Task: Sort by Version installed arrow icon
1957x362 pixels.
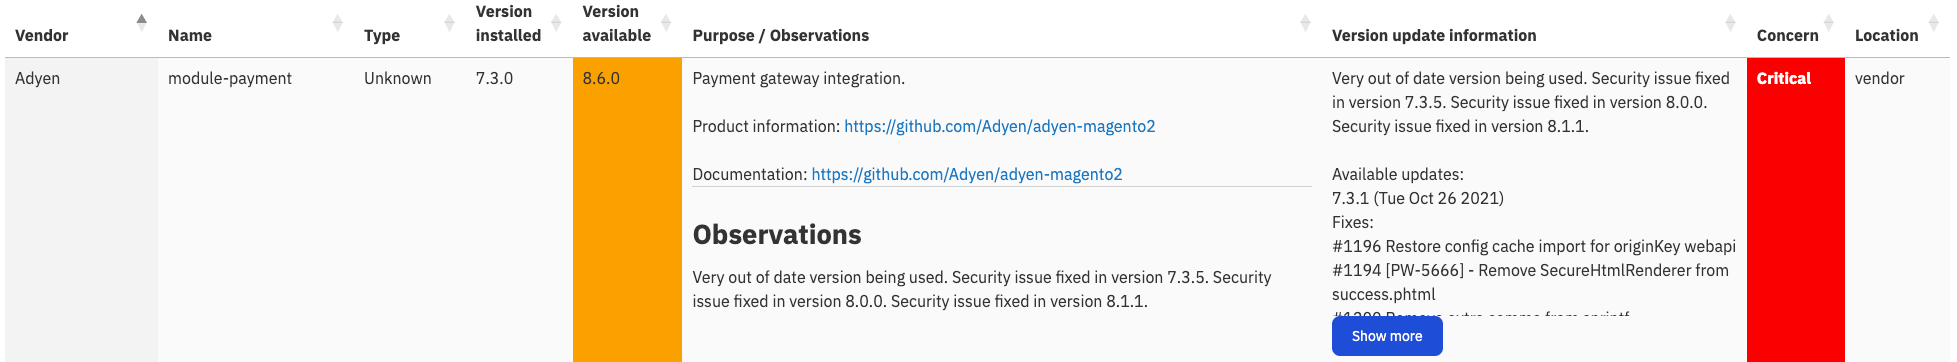Action: tap(557, 23)
